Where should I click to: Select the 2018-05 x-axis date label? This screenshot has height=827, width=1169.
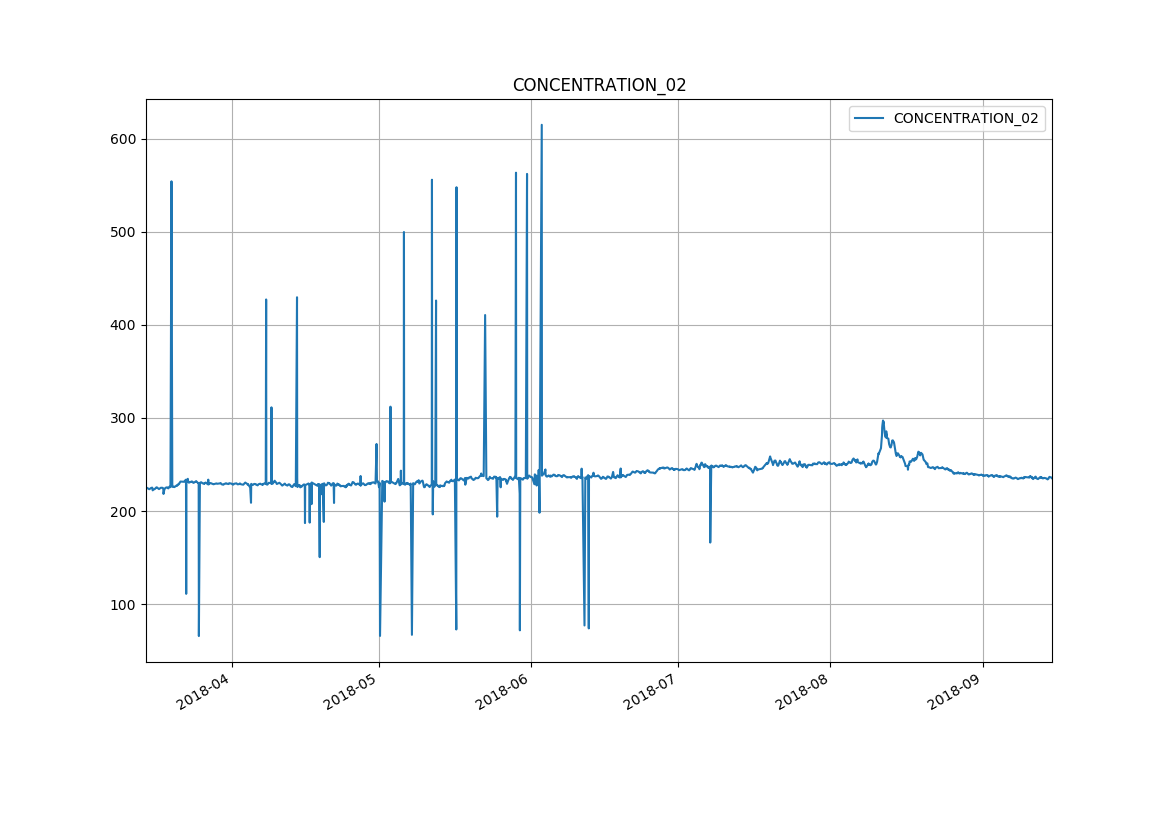[351, 690]
